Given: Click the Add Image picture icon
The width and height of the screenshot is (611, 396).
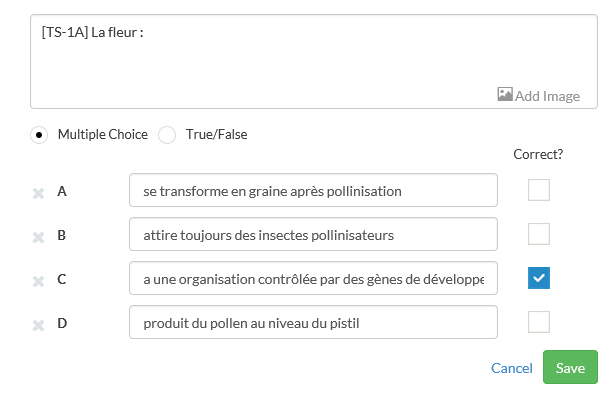Looking at the screenshot, I should (x=505, y=94).
